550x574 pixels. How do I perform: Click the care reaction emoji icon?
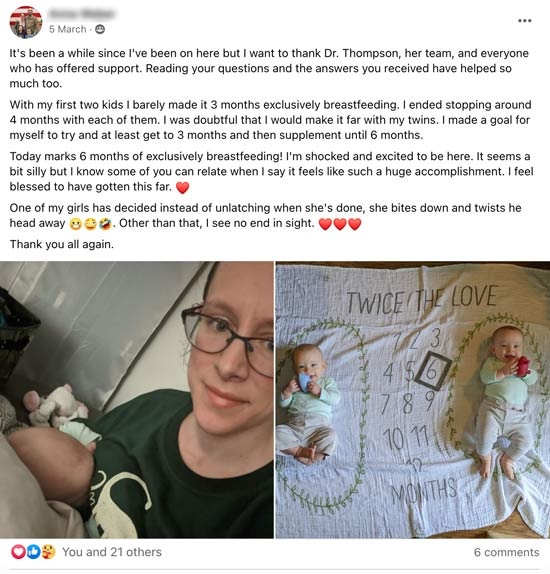pos(48,552)
